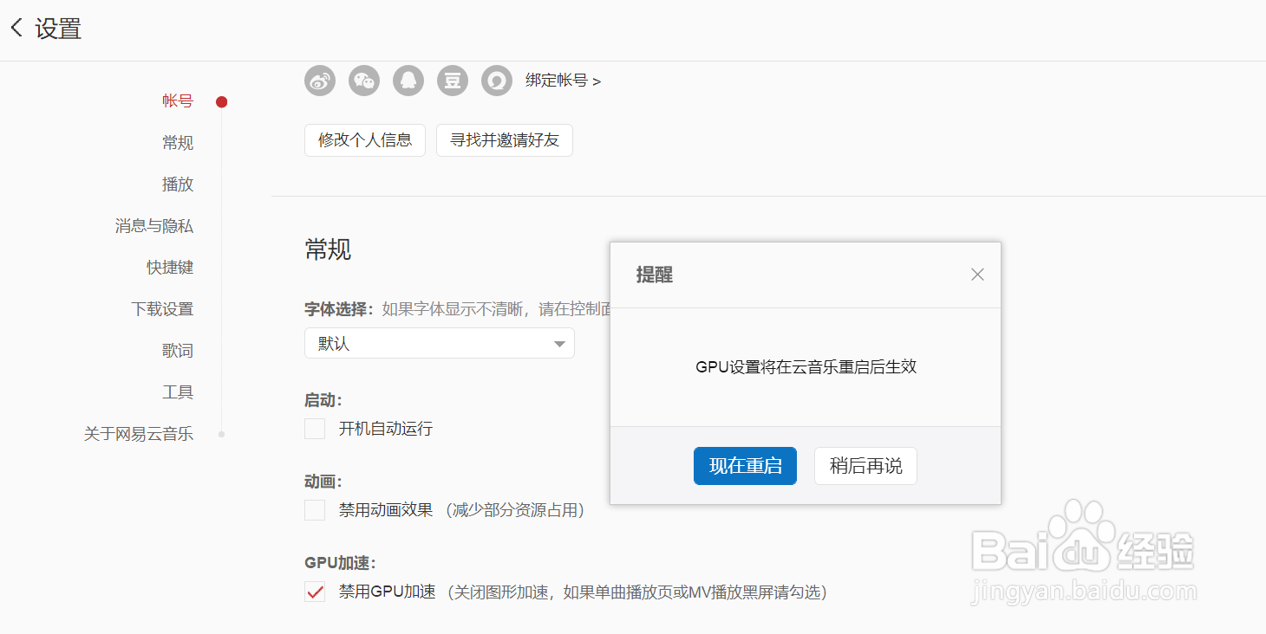Viewport: 1266px width, 634px height.
Task: Bind the Weibo account icon
Action: pos(320,81)
